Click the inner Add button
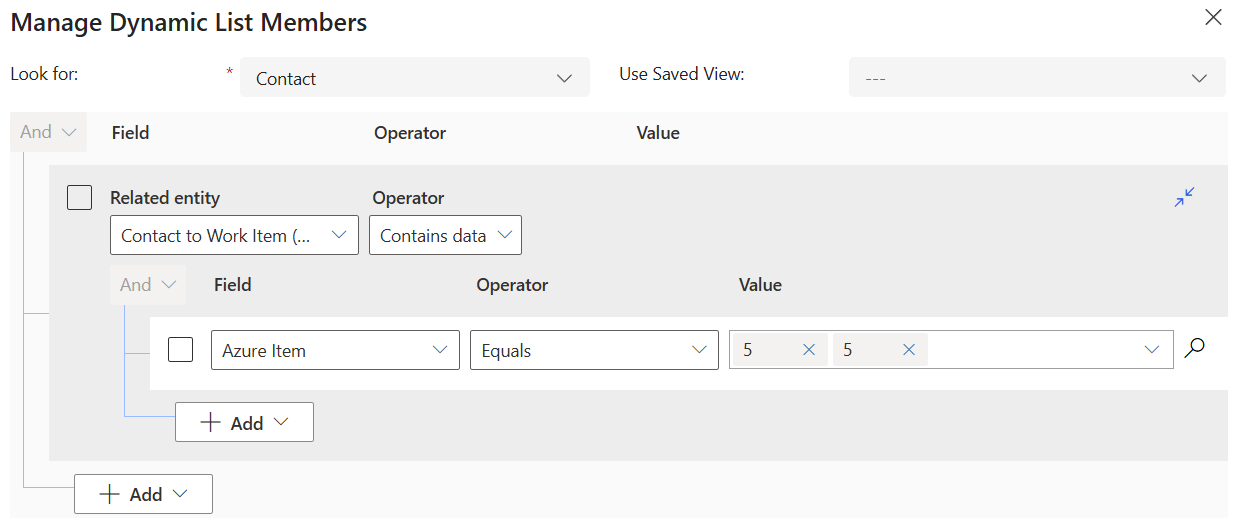Screen dimensions: 1241x518 tap(244, 423)
